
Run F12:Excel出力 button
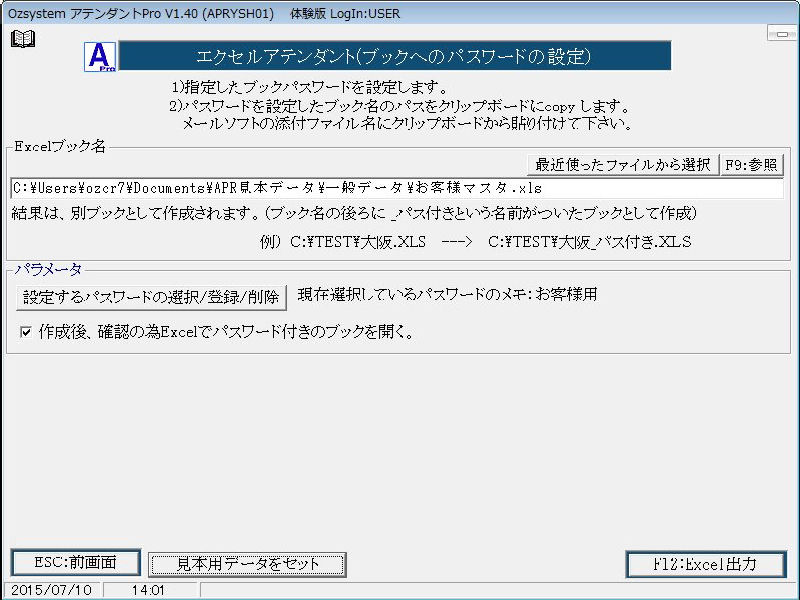coord(706,564)
